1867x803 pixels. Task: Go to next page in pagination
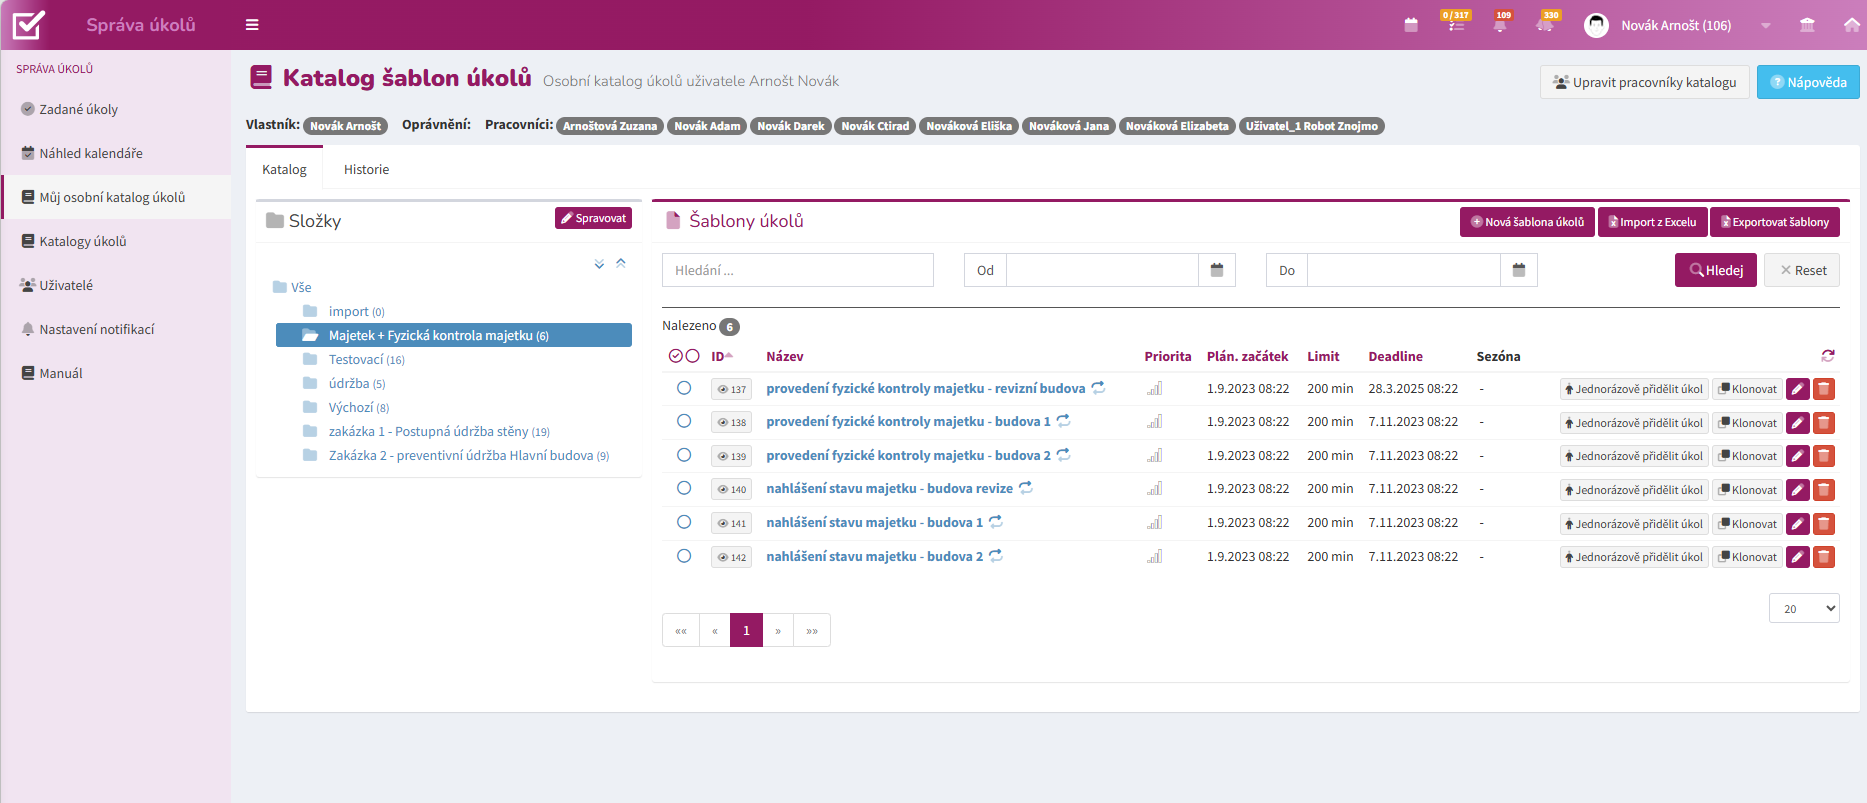pos(778,630)
